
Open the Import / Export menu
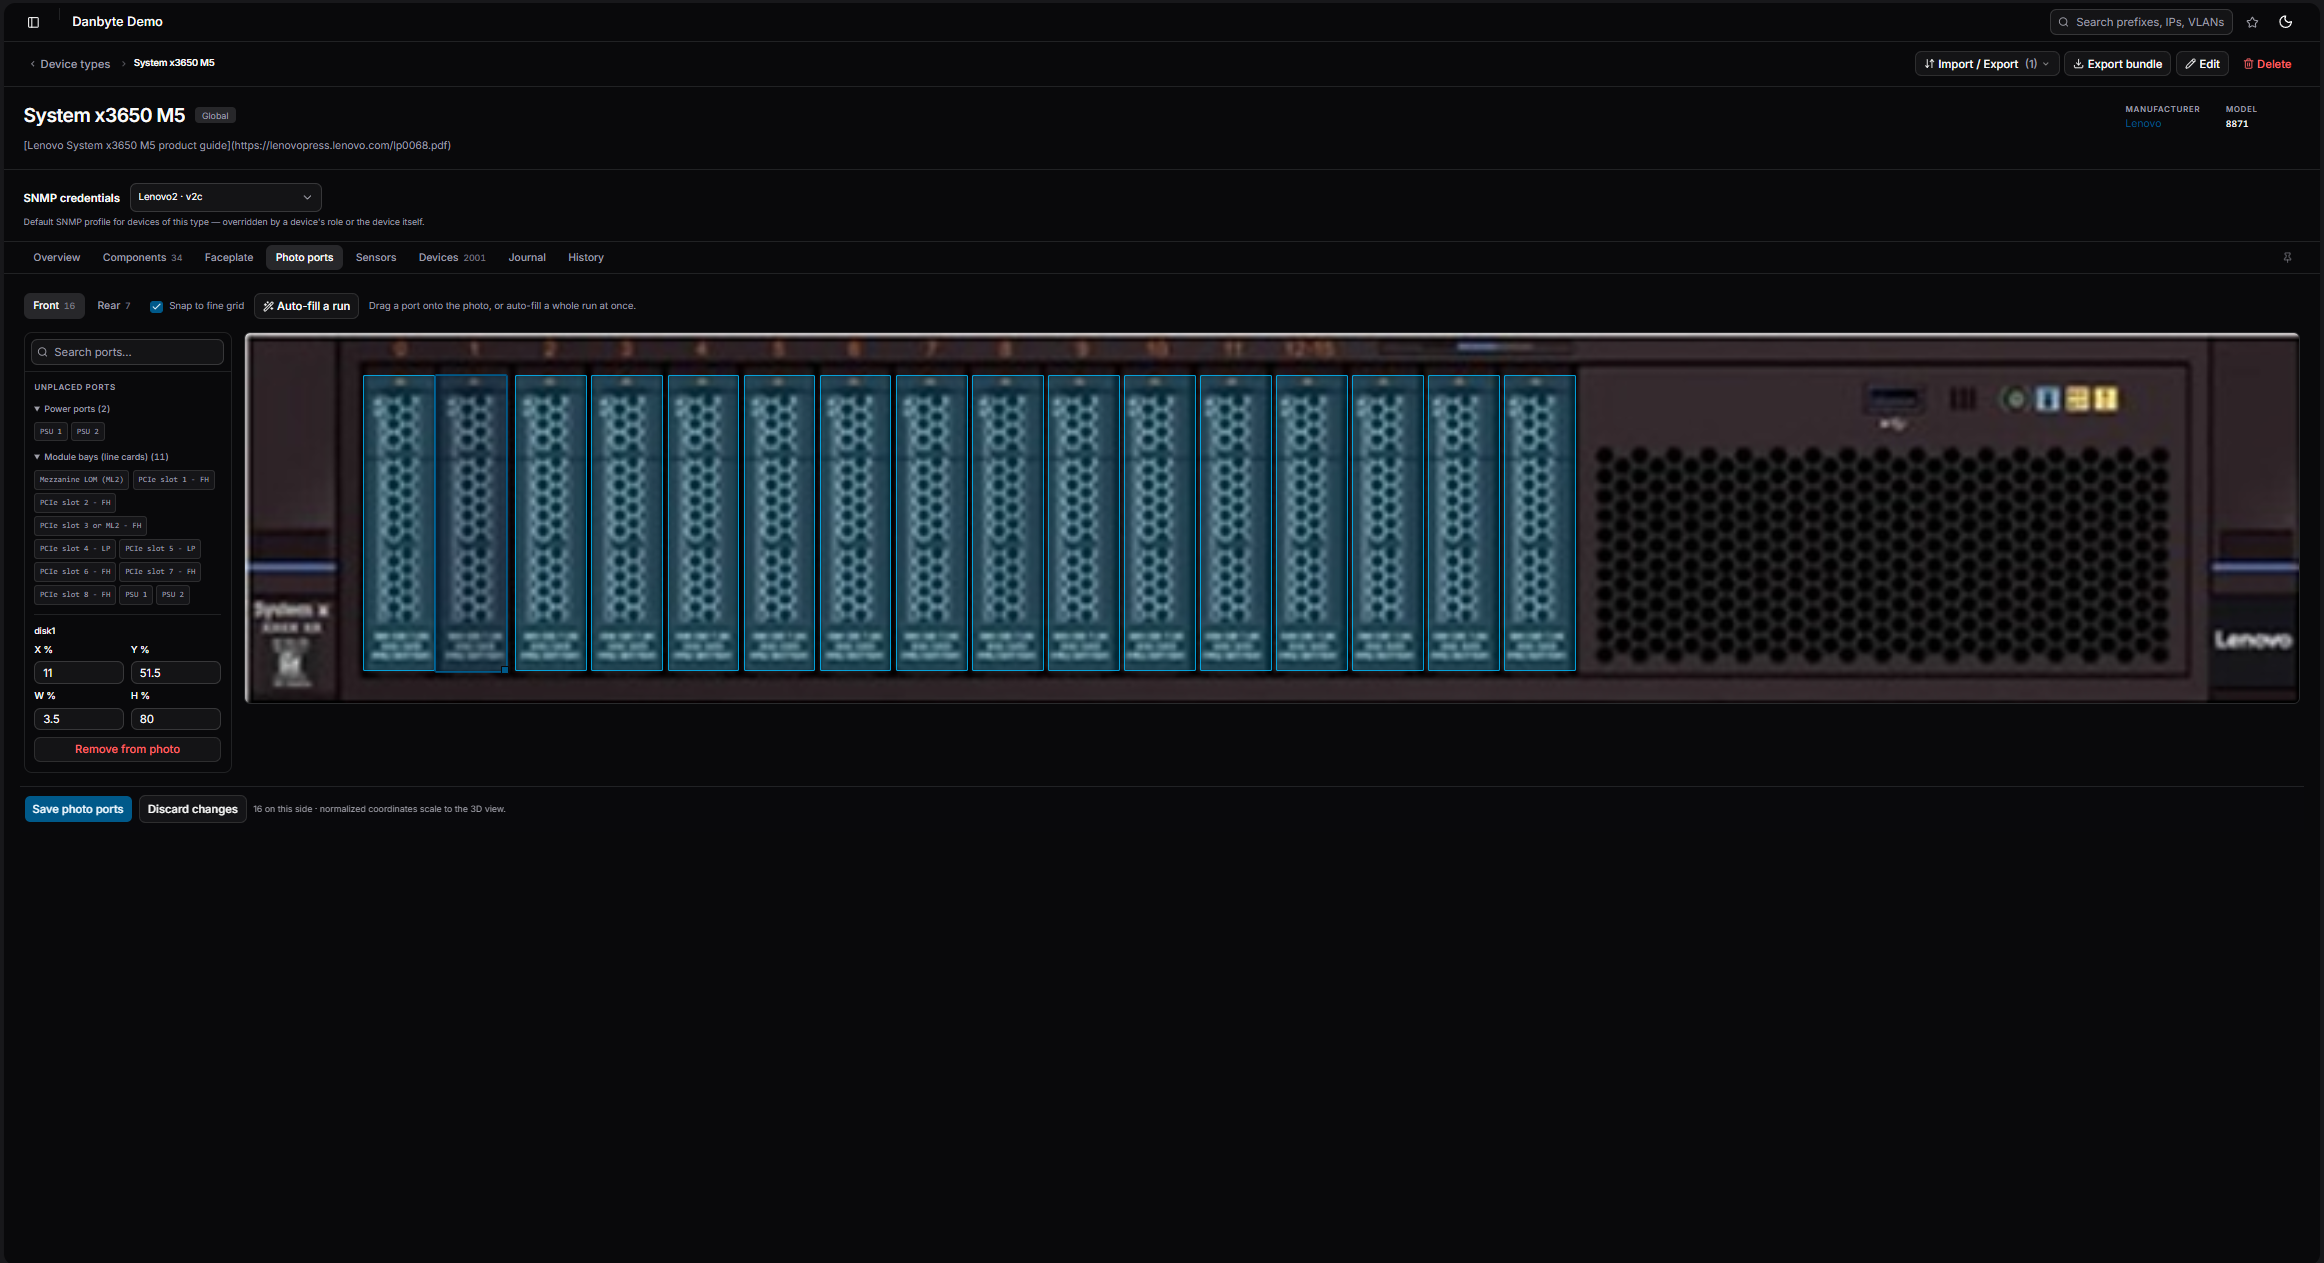(x=1986, y=64)
